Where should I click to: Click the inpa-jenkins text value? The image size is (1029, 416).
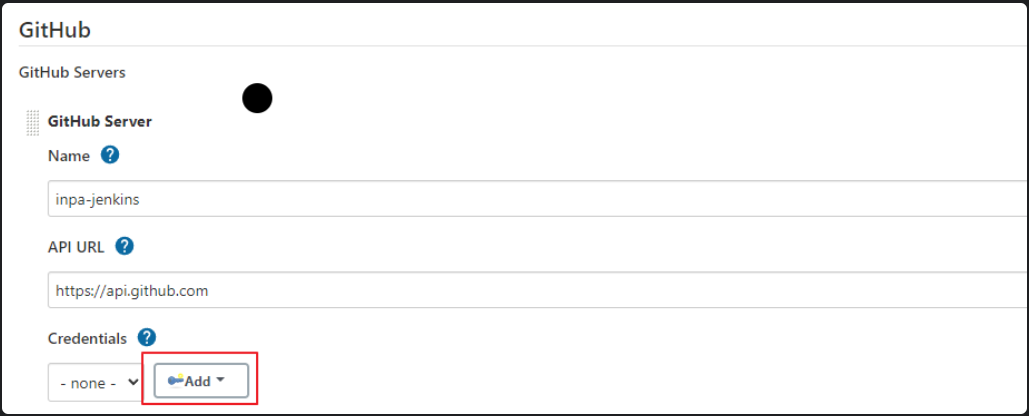(98, 199)
